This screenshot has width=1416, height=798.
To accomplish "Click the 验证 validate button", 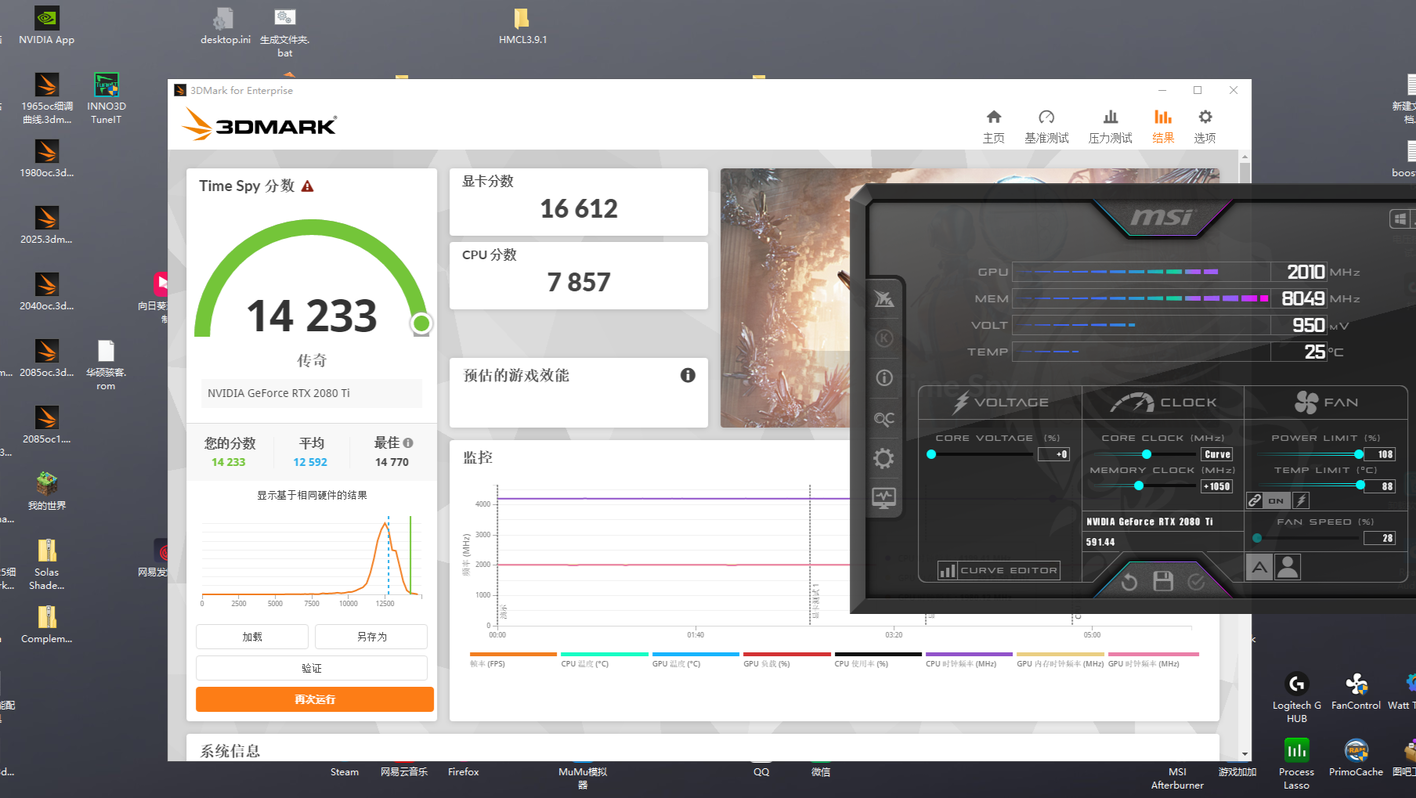I will [312, 667].
